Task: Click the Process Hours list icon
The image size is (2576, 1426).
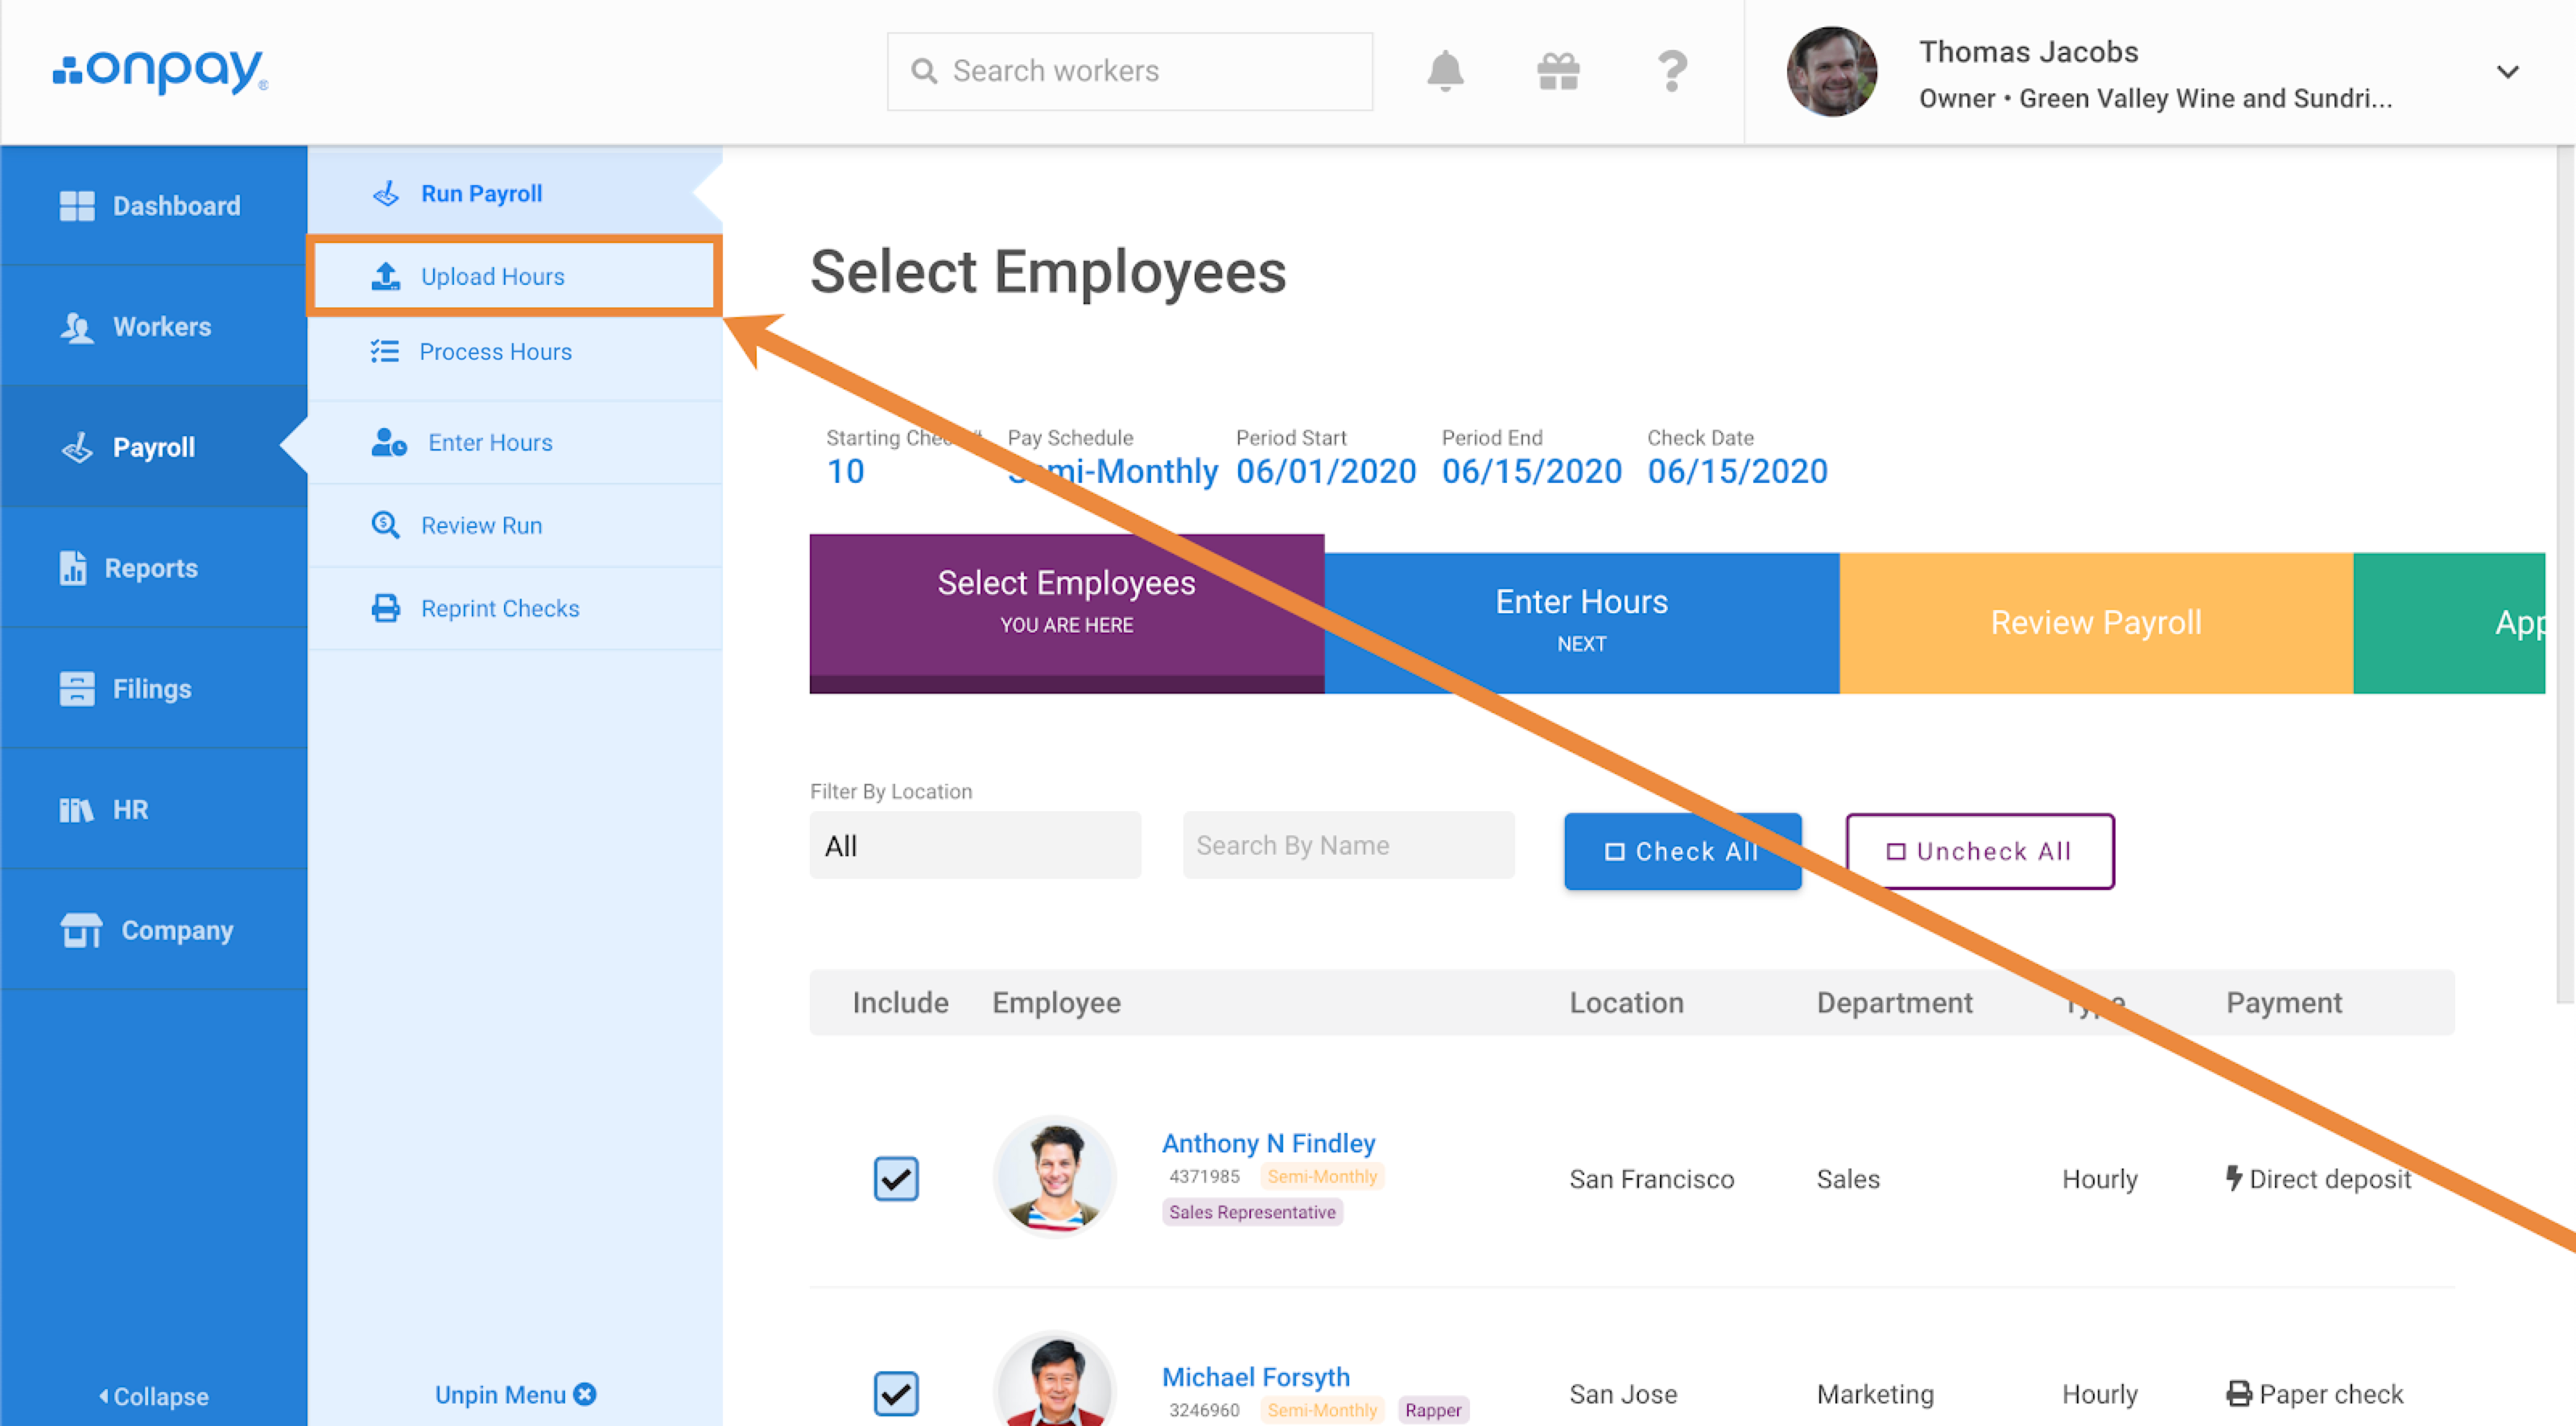Action: [x=385, y=351]
